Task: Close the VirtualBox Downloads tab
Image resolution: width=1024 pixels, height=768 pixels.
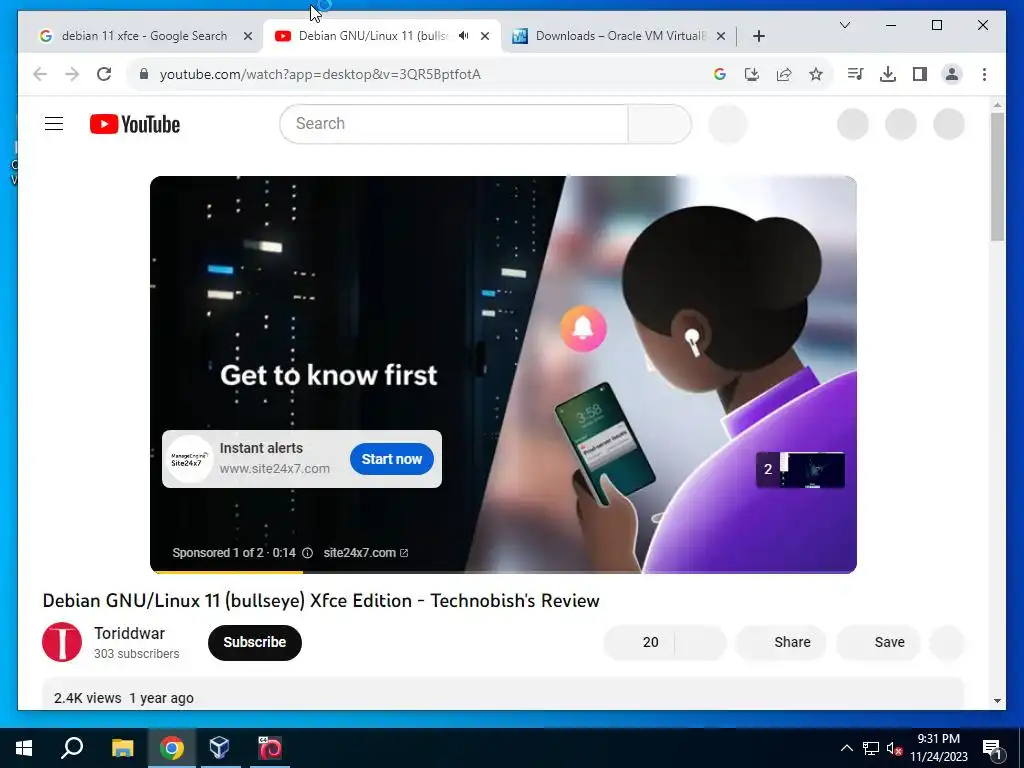Action: (720, 36)
